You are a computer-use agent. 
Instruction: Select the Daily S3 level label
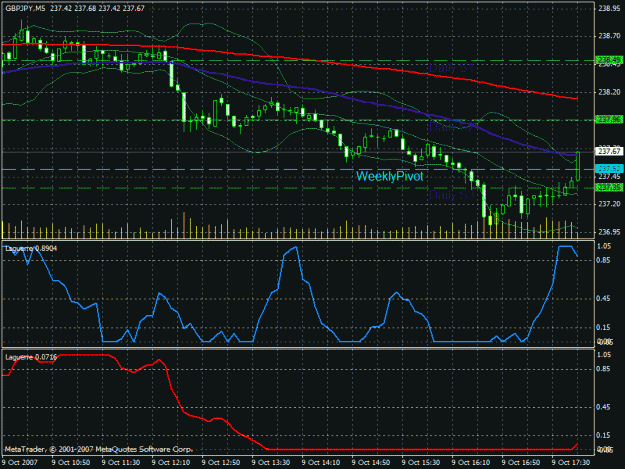point(452,195)
